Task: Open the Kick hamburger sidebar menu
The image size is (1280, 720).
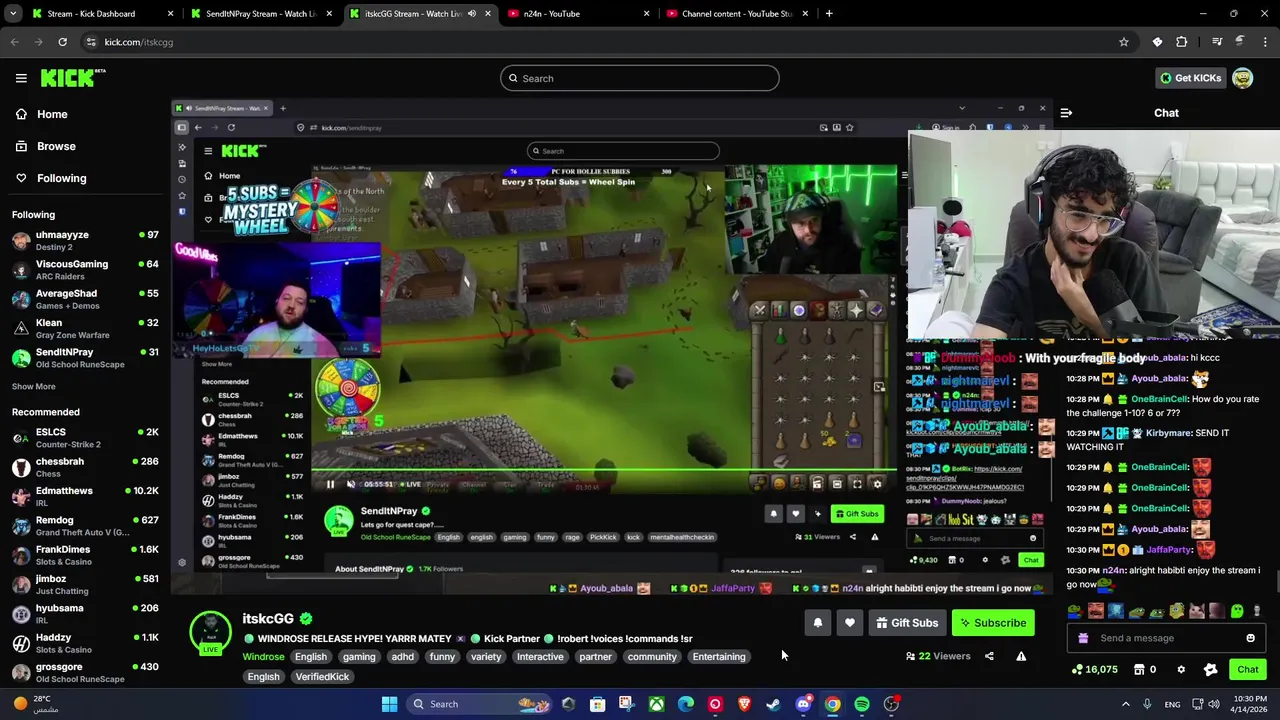Action: coord(21,78)
